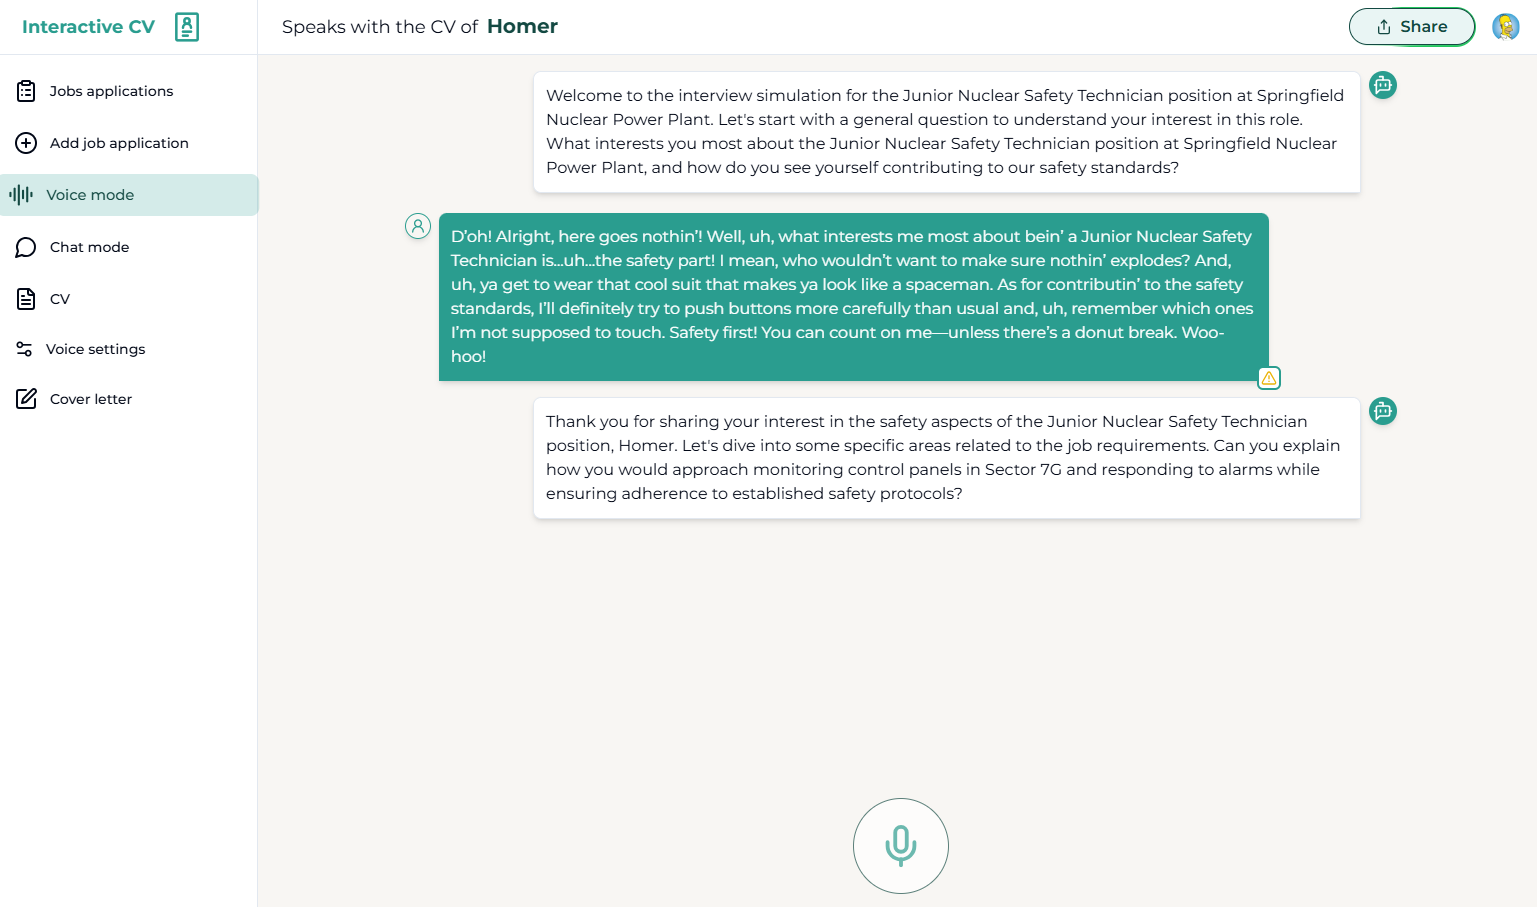The height and width of the screenshot is (907, 1537).
Task: Click the Interactive CV logo icon
Action: click(x=187, y=27)
